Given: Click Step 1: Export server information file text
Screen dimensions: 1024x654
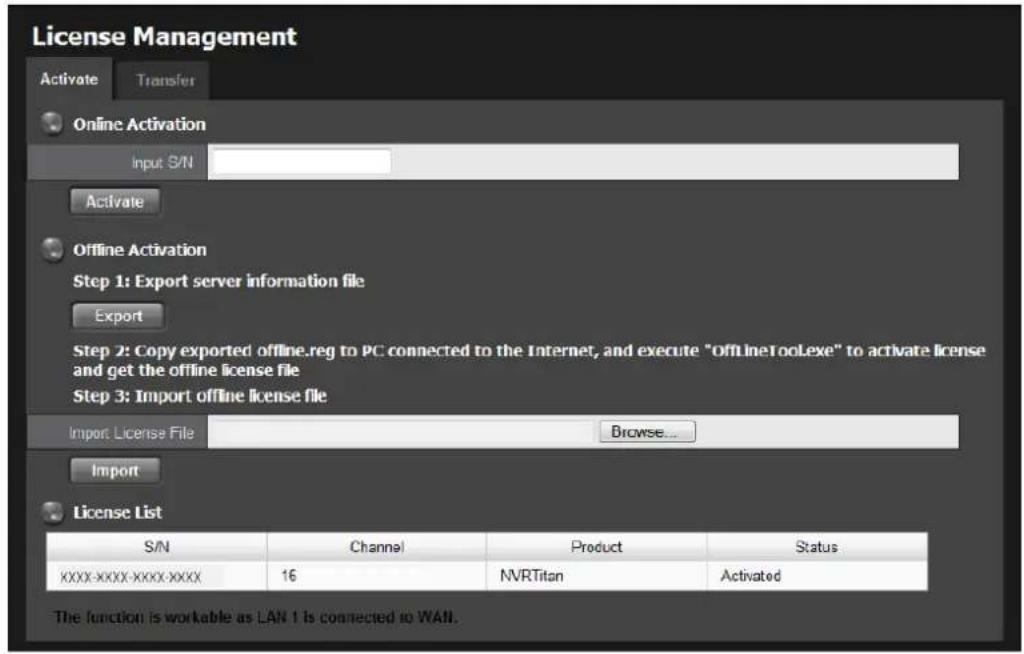Looking at the screenshot, I should pyautogui.click(x=219, y=282).
